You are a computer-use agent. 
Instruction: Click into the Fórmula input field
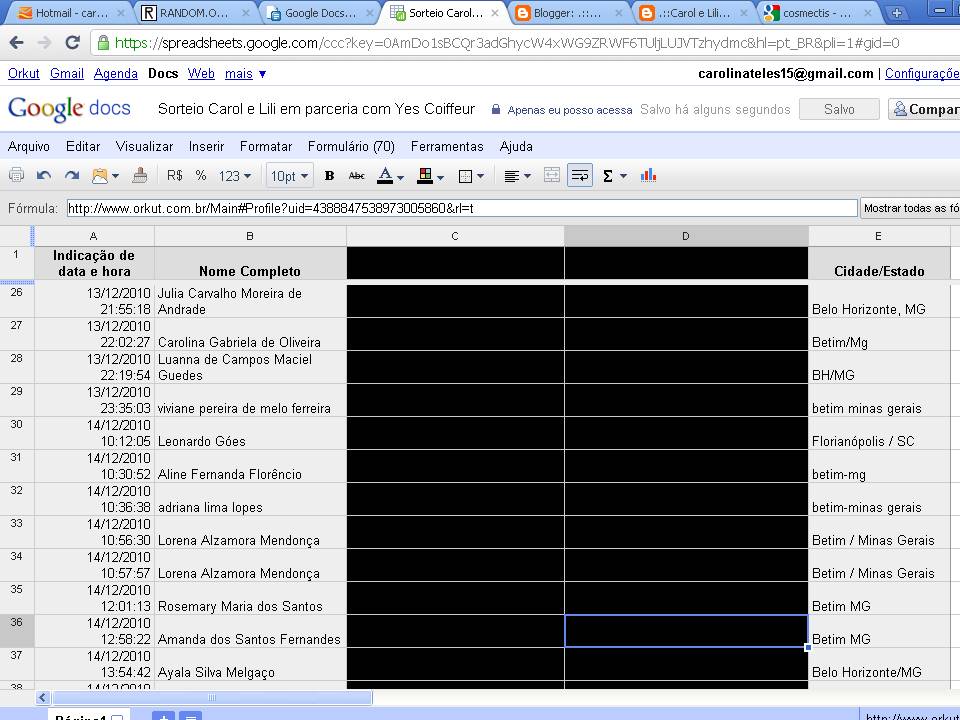tap(462, 208)
